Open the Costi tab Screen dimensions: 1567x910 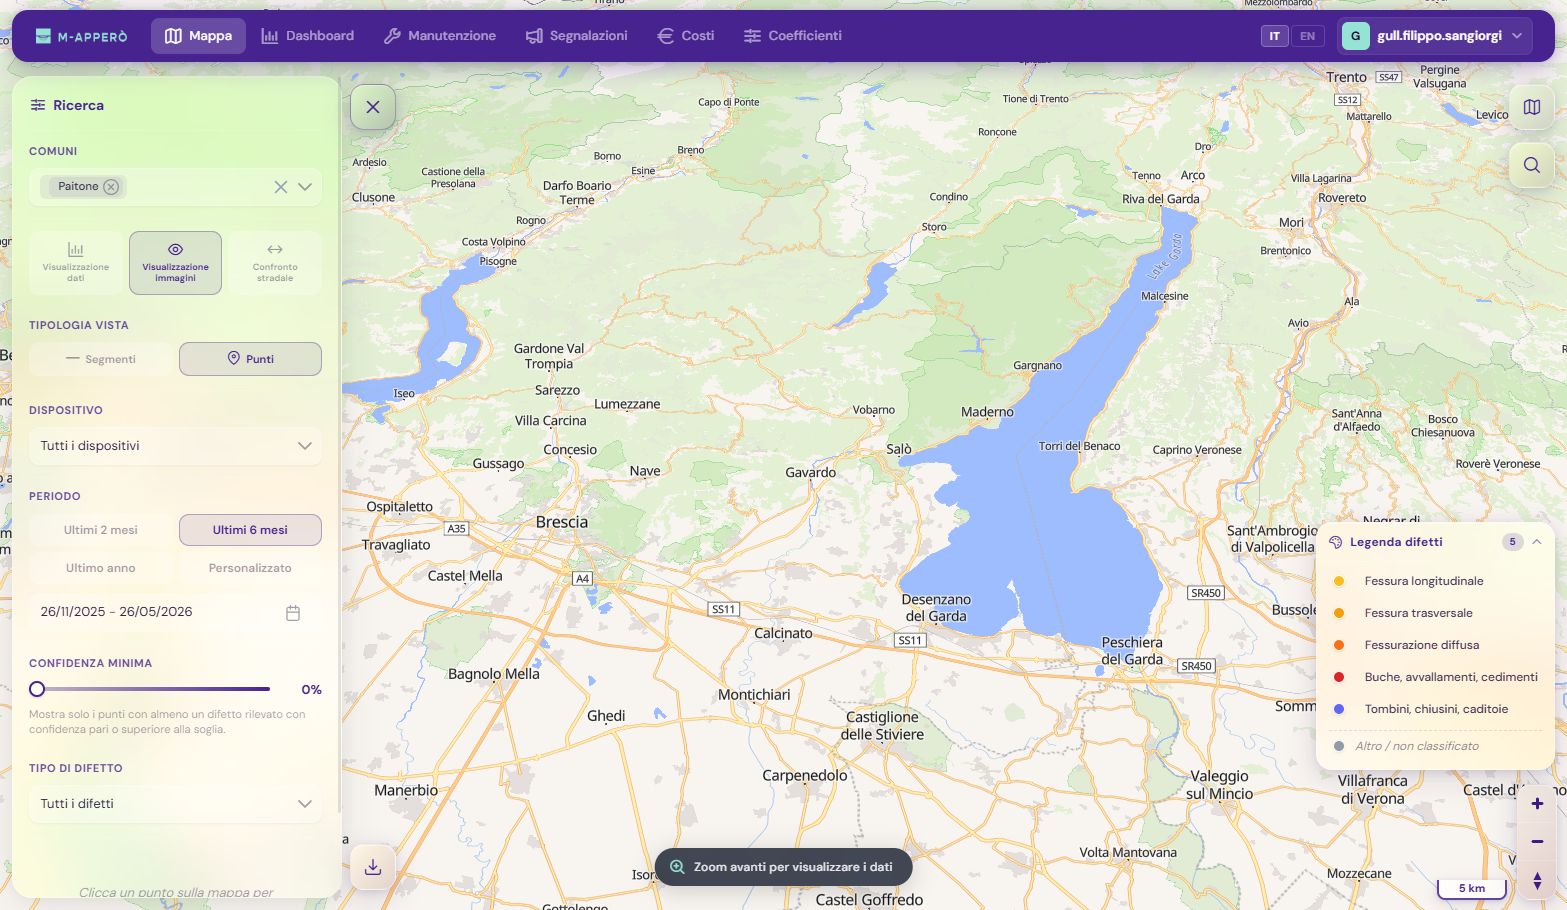(686, 36)
